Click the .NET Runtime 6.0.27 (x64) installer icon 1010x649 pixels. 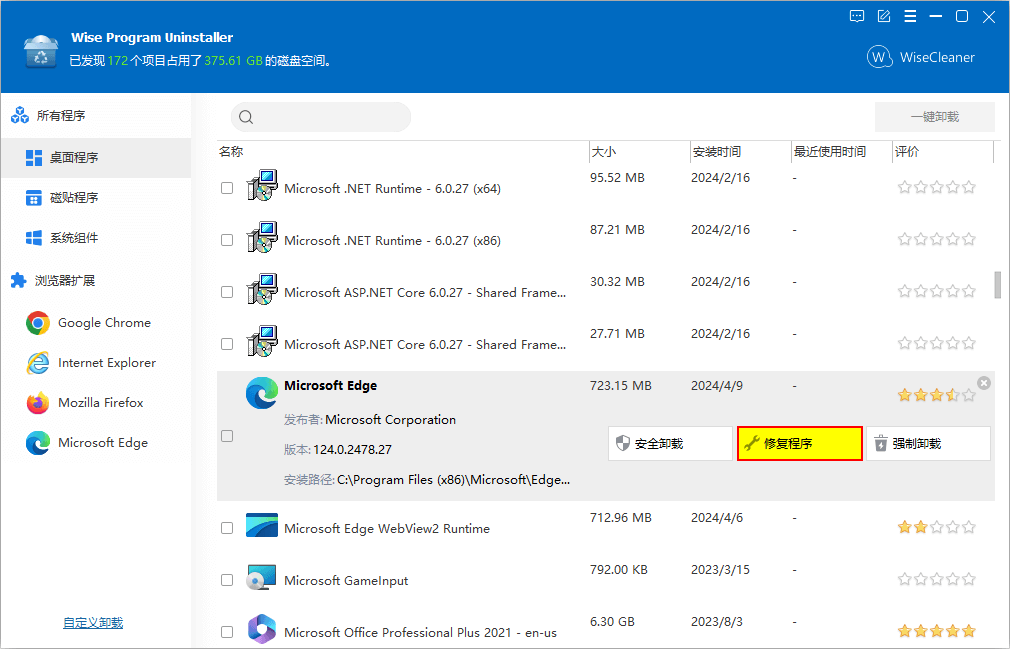262,185
